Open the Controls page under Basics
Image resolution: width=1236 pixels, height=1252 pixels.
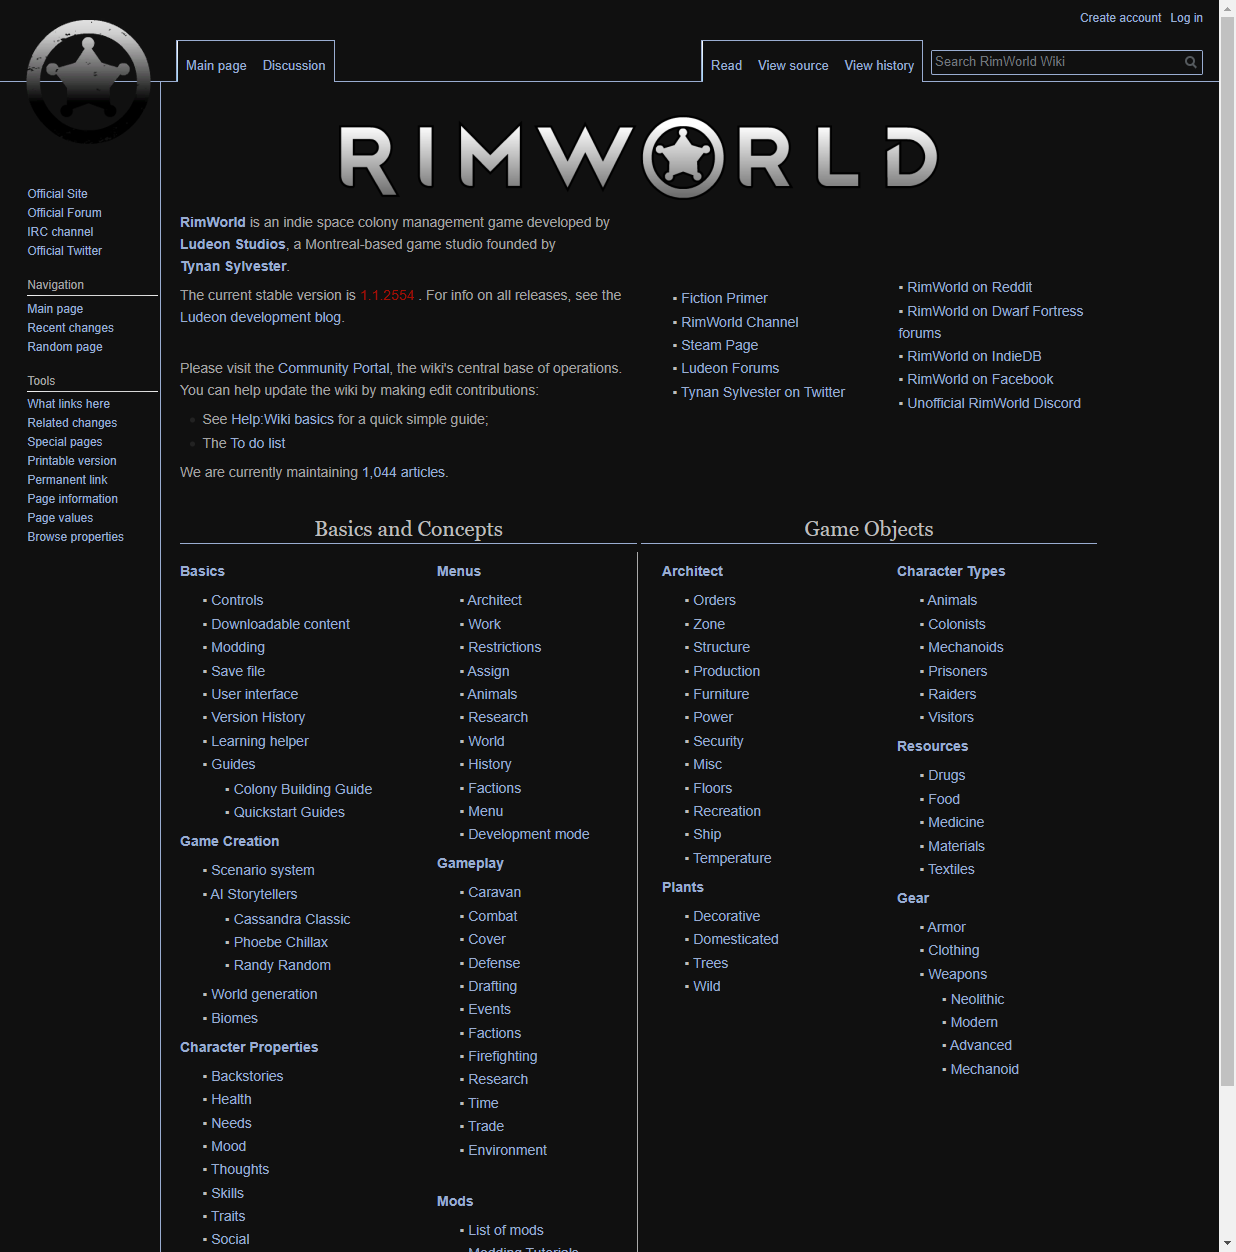coord(237,600)
